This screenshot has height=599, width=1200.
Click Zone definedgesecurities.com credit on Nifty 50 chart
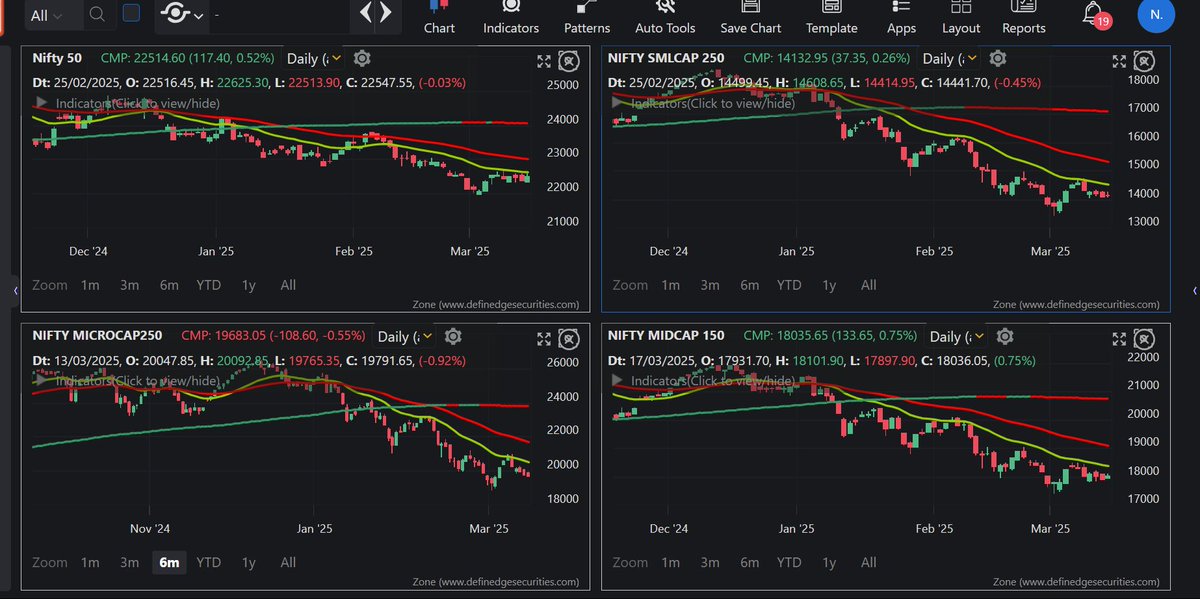[496, 304]
